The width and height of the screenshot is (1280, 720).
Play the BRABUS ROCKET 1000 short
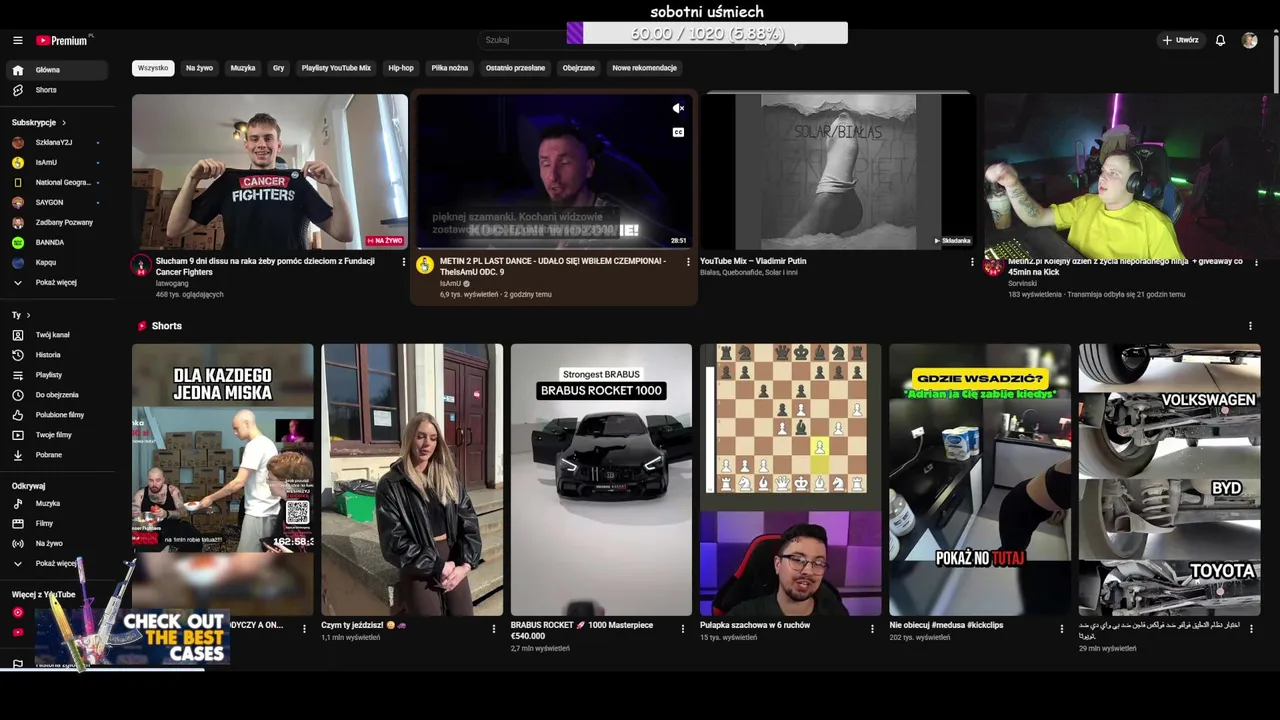tap(601, 480)
